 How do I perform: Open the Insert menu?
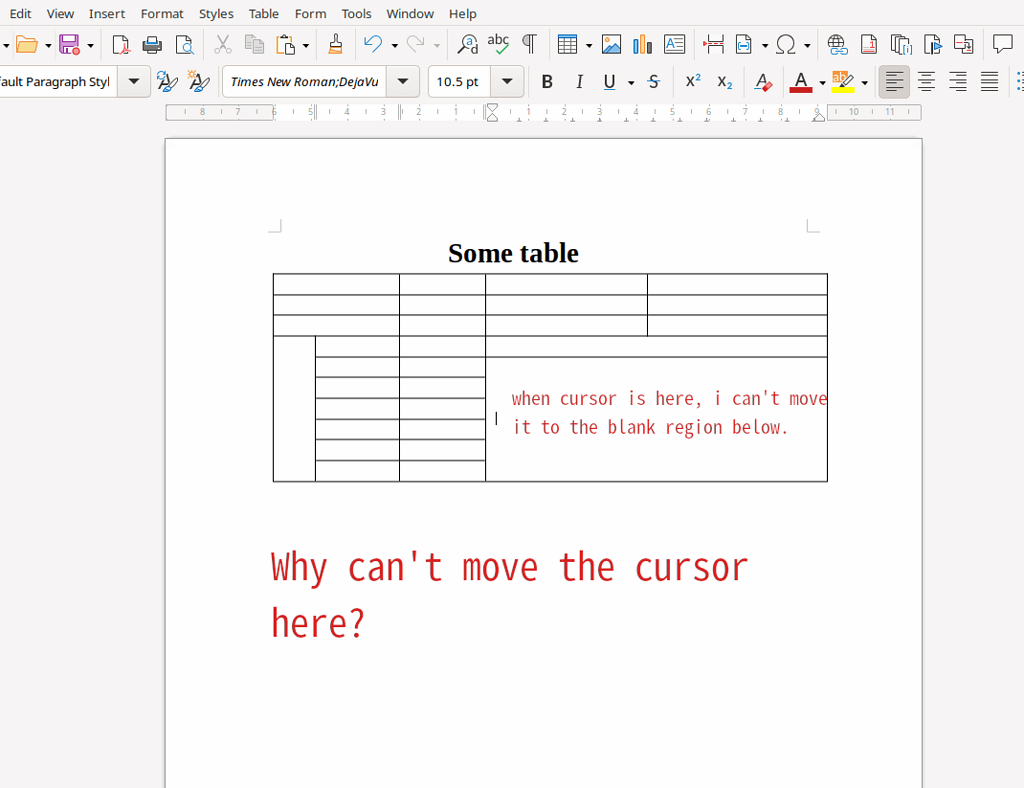(106, 13)
